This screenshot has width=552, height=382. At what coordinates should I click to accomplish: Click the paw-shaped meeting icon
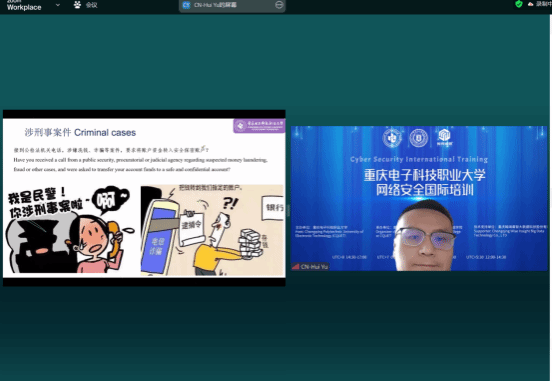point(77,5)
